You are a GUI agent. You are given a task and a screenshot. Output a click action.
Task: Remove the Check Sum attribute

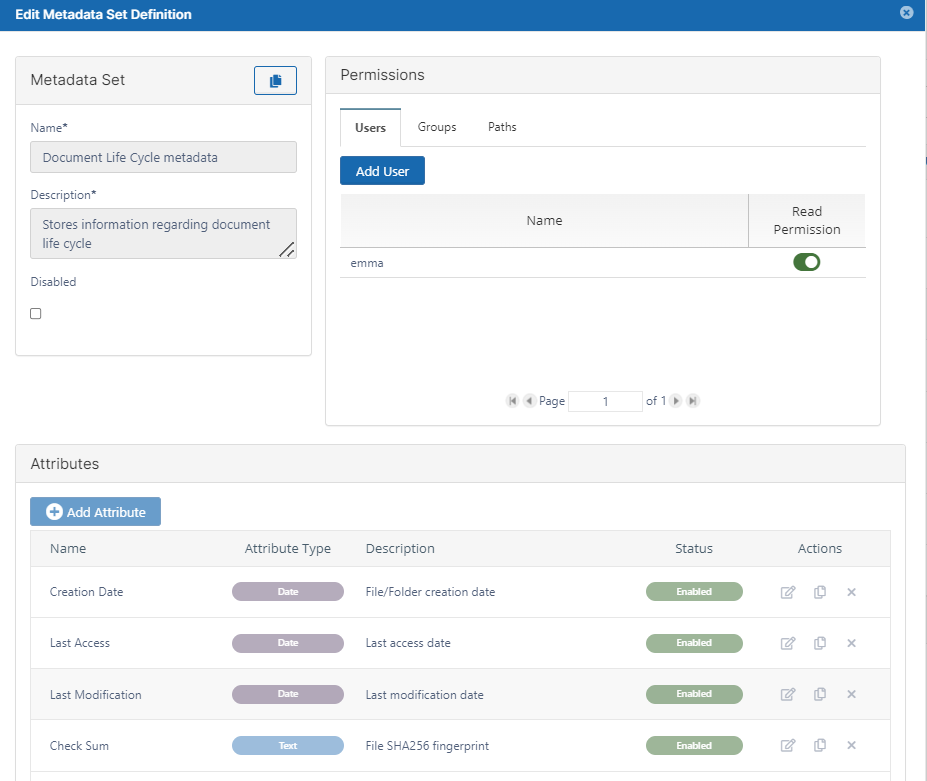[x=852, y=746]
